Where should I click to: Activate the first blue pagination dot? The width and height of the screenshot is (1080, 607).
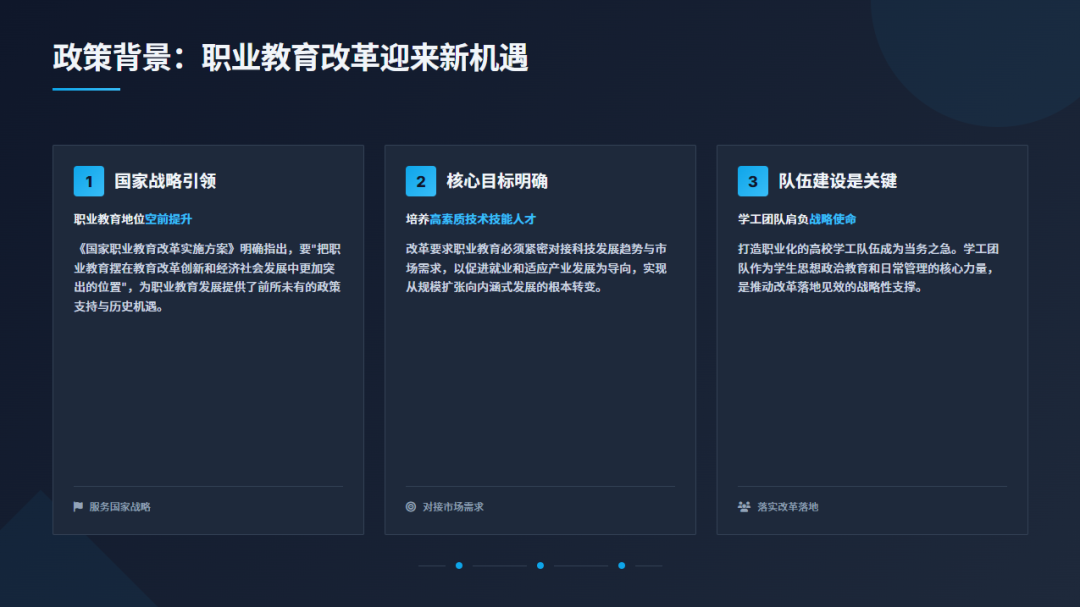(x=459, y=565)
